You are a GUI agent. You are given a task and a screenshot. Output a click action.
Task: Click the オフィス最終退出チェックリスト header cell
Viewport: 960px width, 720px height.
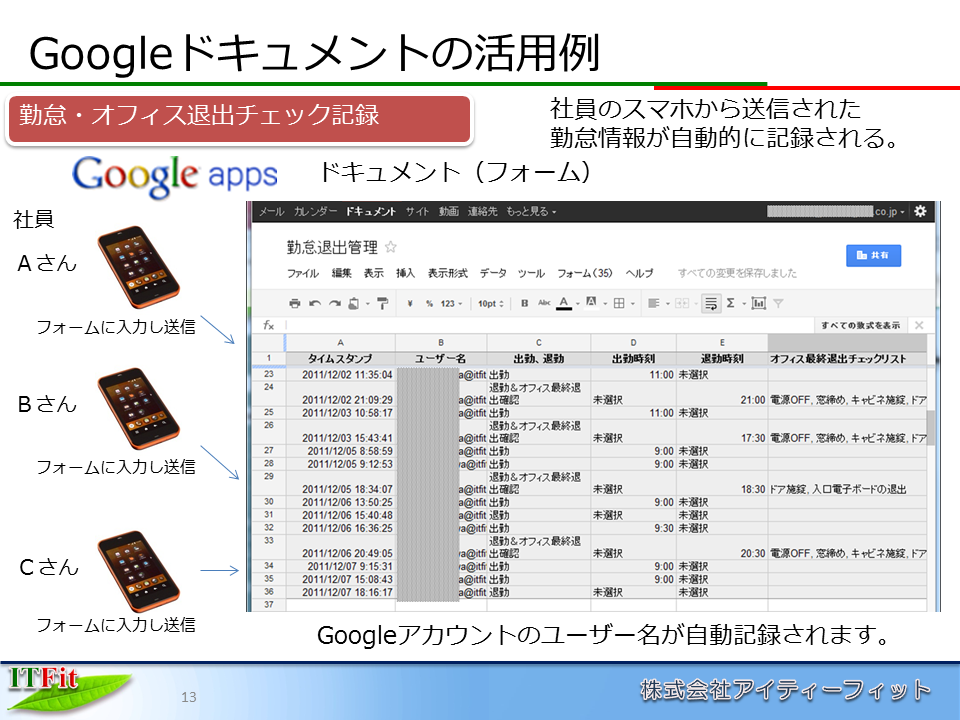847,358
